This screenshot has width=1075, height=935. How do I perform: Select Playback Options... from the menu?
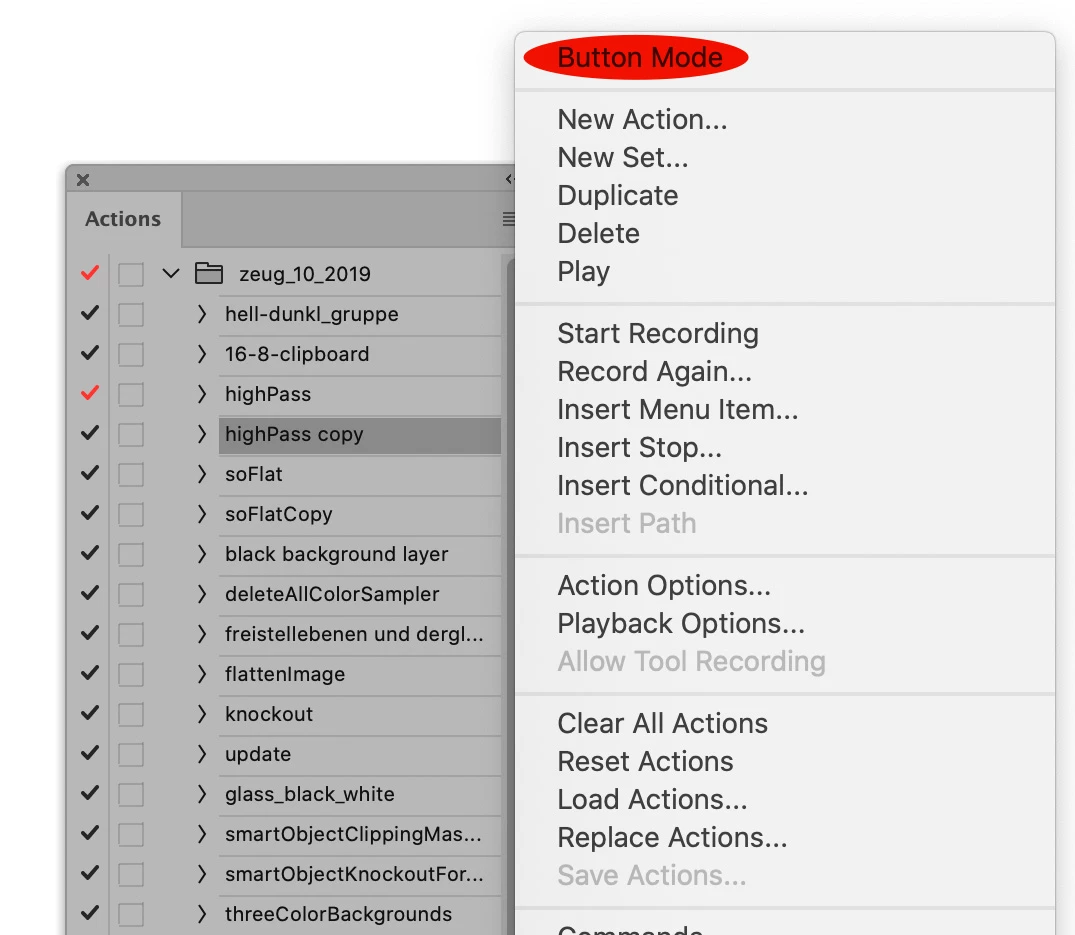click(x=681, y=624)
